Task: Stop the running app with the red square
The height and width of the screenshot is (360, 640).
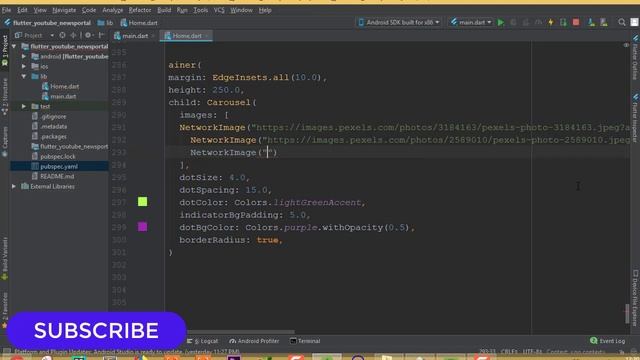Action: tap(576, 22)
